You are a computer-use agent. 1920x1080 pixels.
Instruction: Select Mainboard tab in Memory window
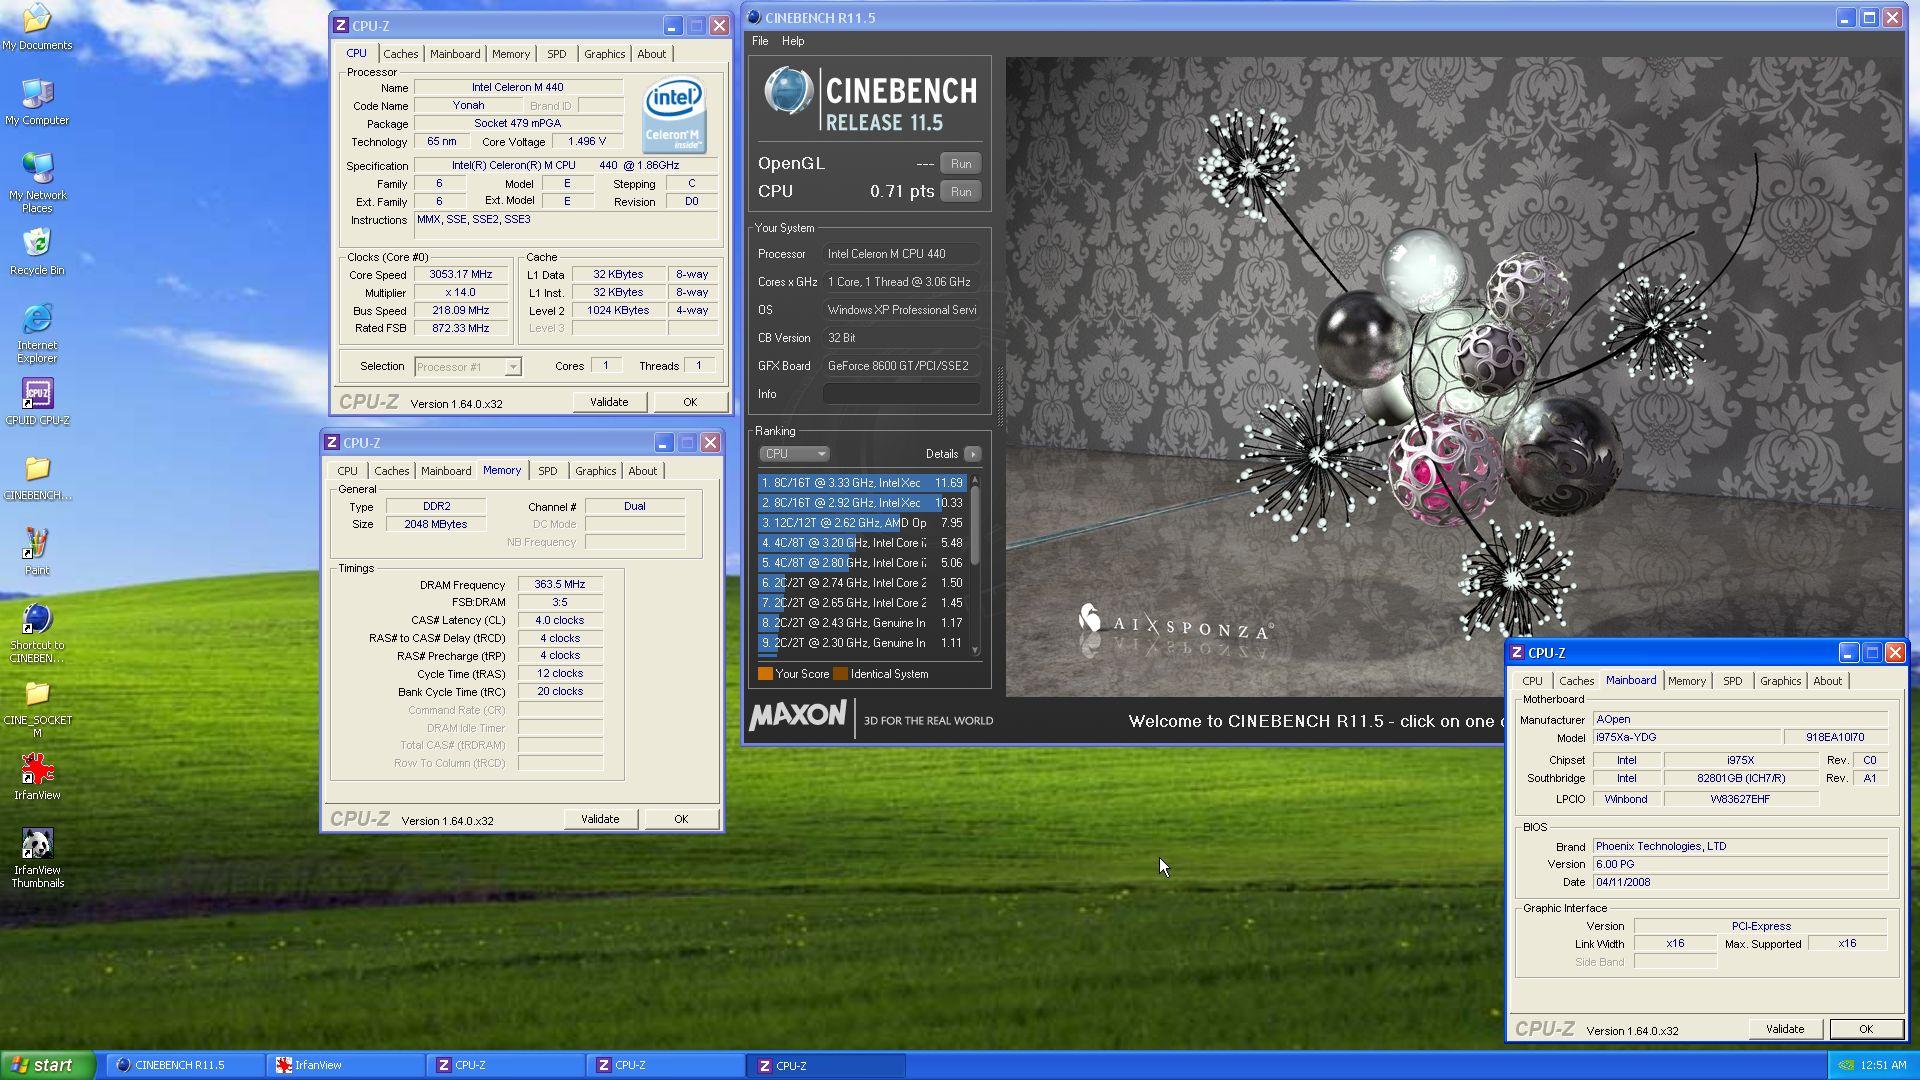point(446,471)
